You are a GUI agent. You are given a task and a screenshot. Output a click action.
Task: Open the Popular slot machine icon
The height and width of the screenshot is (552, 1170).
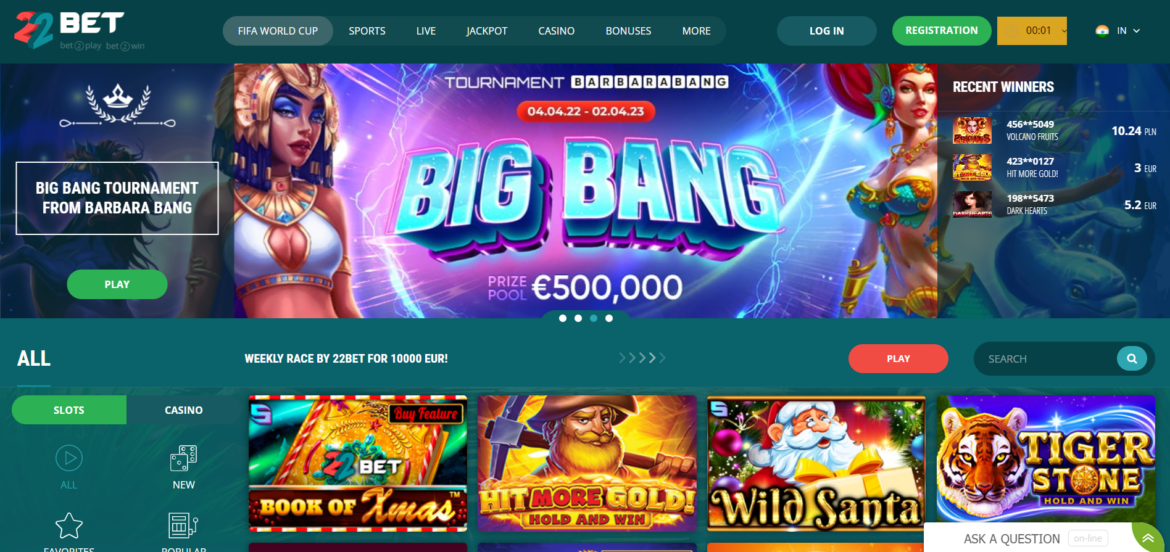(x=184, y=526)
